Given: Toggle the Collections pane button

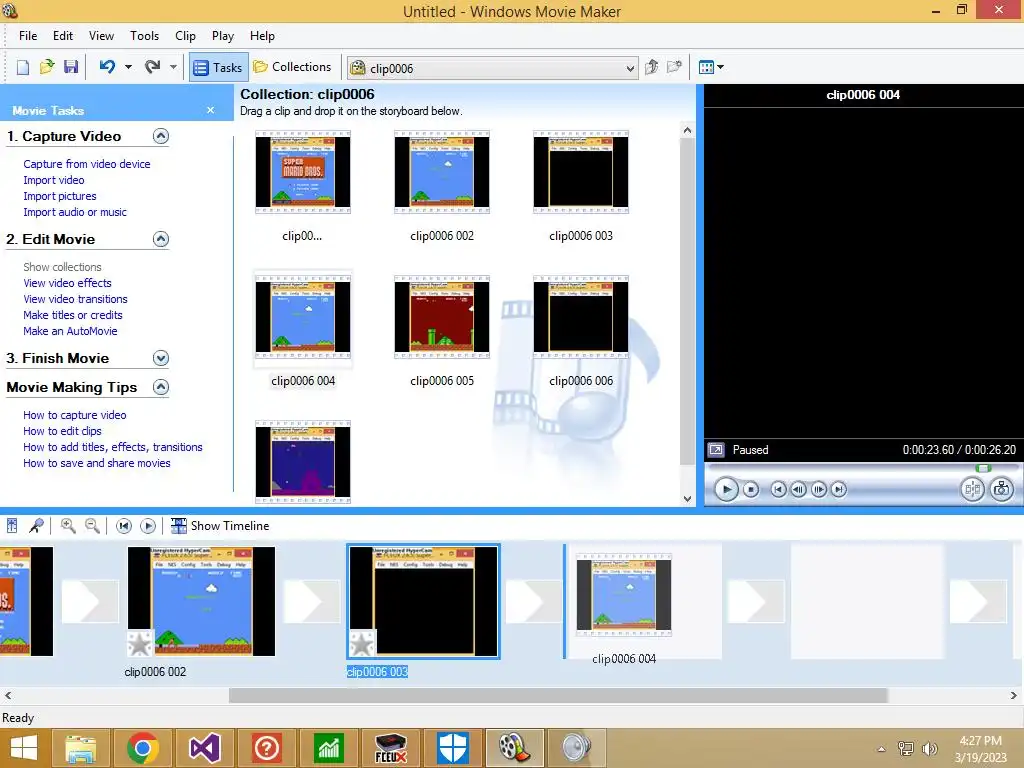Looking at the screenshot, I should coord(292,67).
